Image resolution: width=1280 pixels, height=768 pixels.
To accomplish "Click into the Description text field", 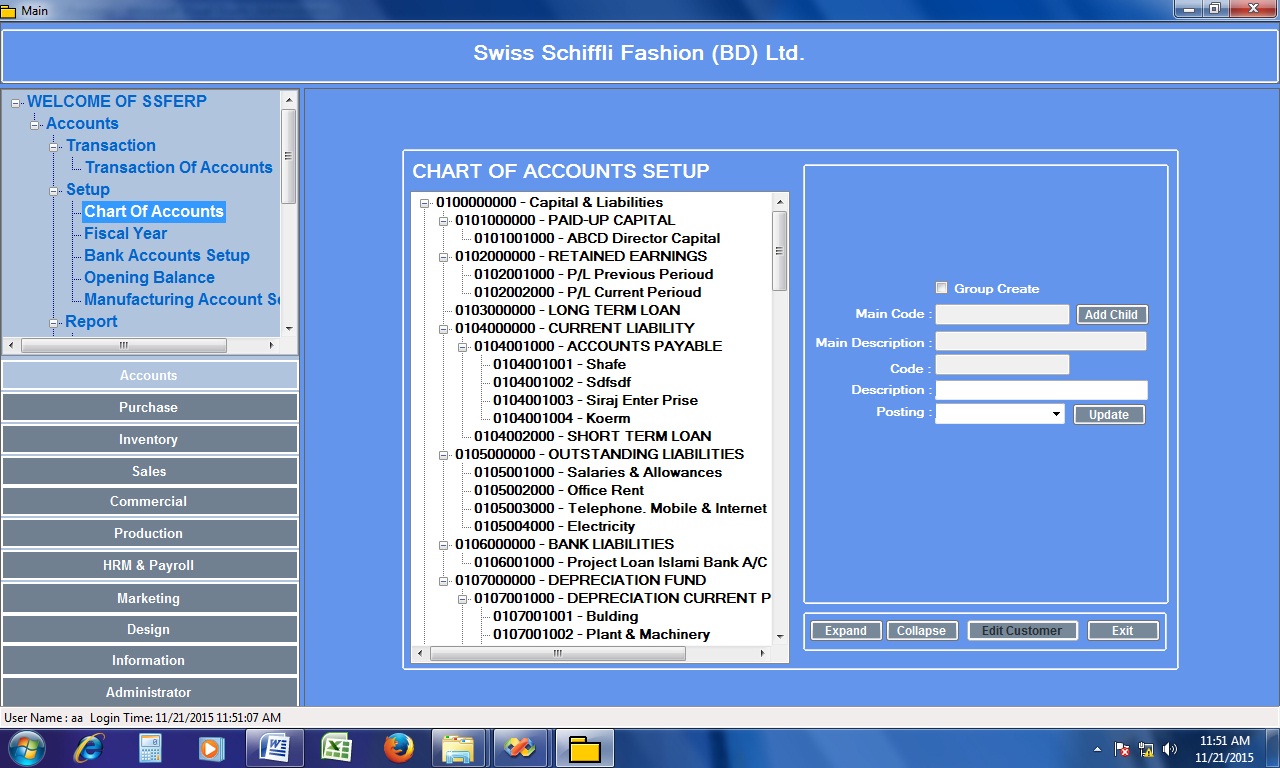I will (x=1040, y=390).
